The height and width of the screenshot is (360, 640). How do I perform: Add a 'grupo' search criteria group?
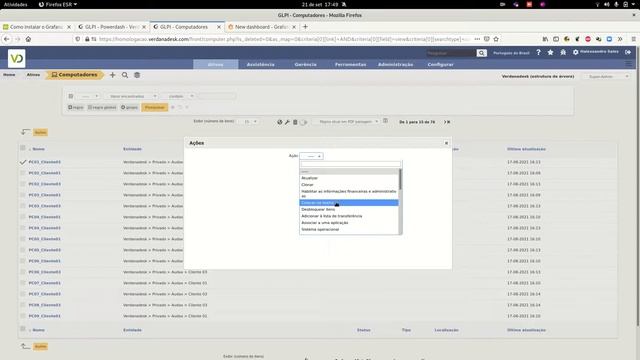click(129, 107)
